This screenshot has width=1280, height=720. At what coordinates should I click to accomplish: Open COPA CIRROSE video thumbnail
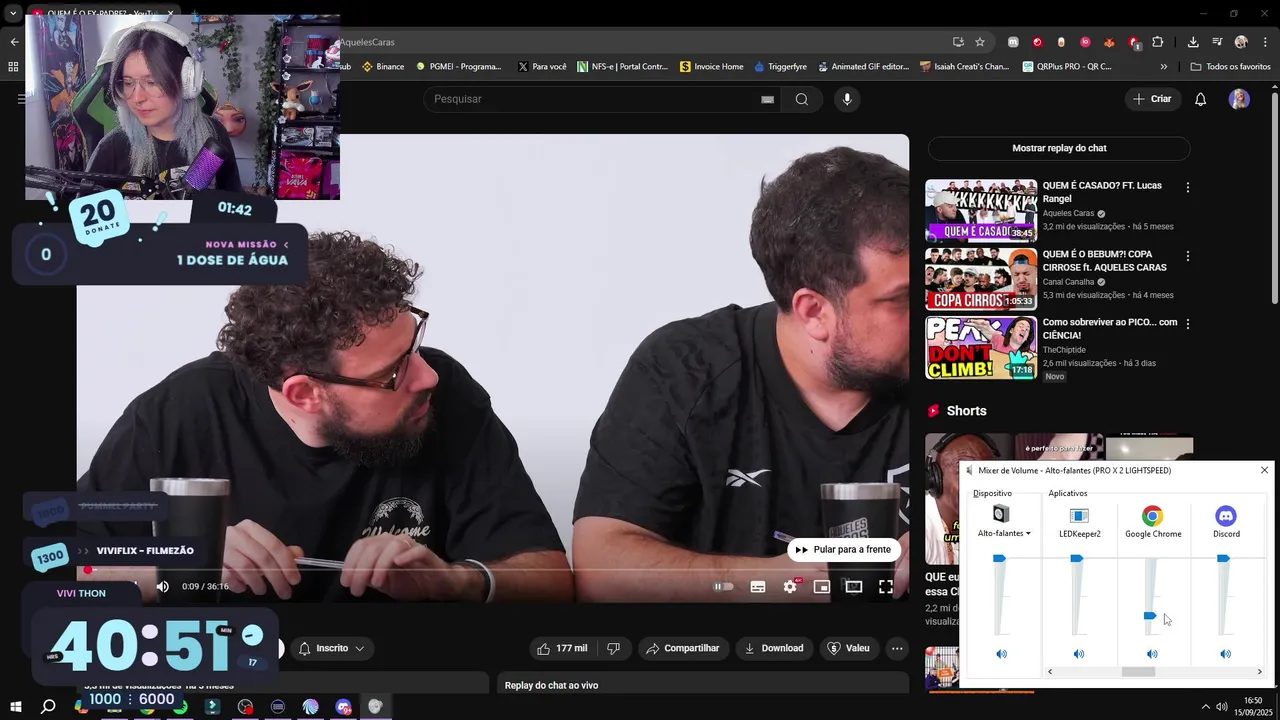click(981, 279)
